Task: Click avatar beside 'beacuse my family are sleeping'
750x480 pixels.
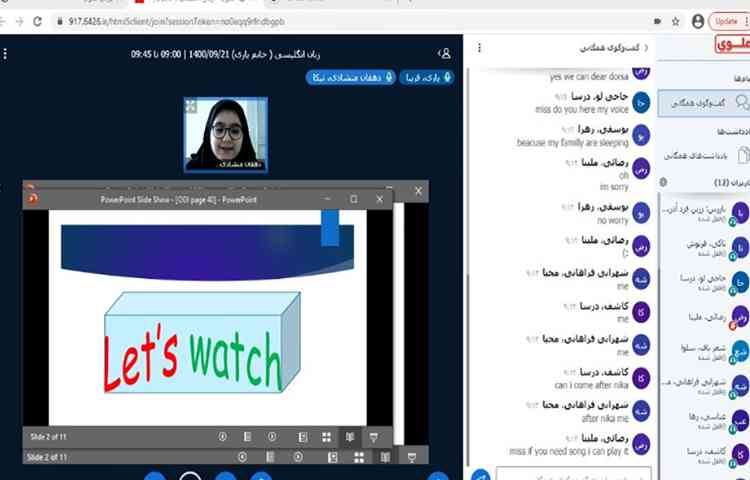Action: click(x=641, y=136)
